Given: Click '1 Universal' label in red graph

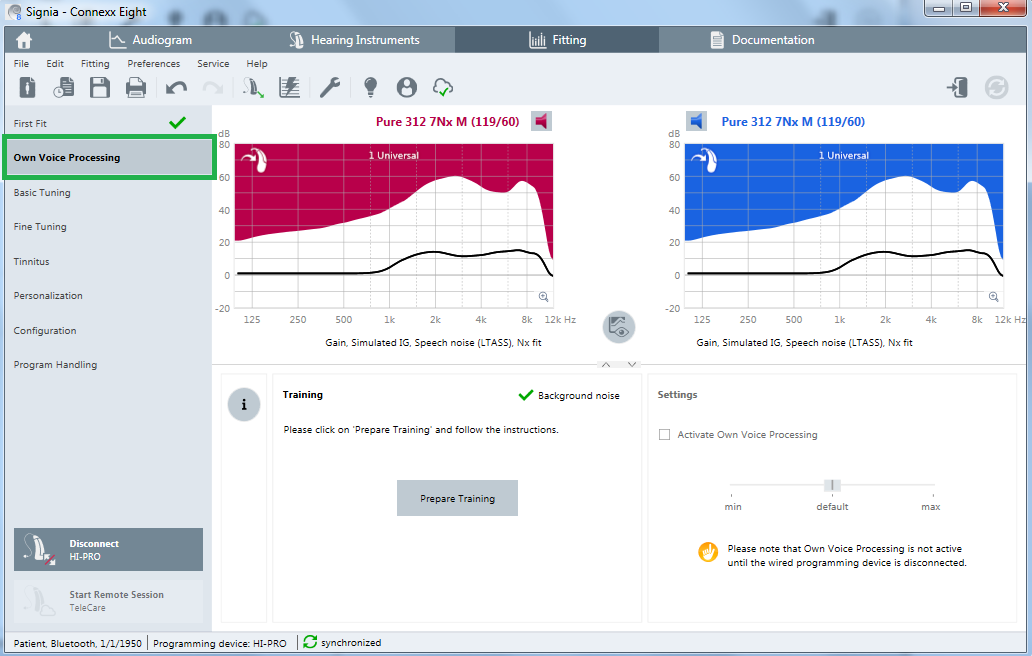Looking at the screenshot, I should click(394, 155).
